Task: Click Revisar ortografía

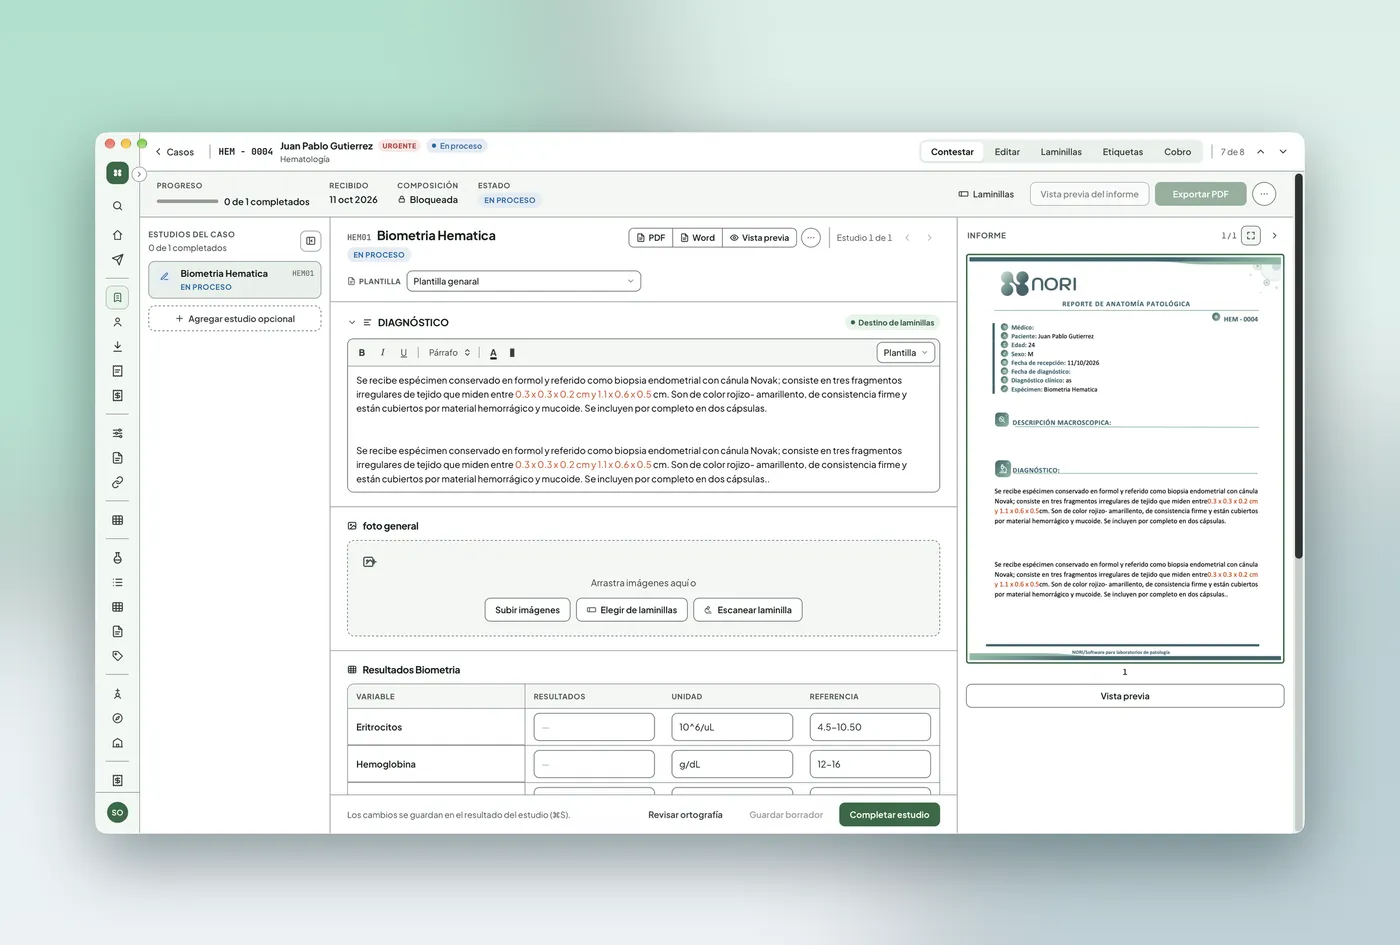Action: (x=685, y=815)
